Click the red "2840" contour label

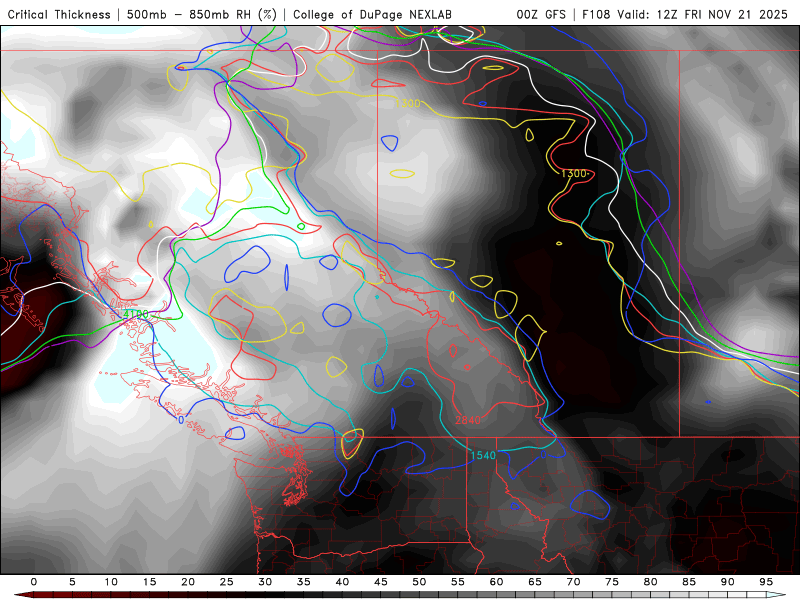pyautogui.click(x=468, y=420)
